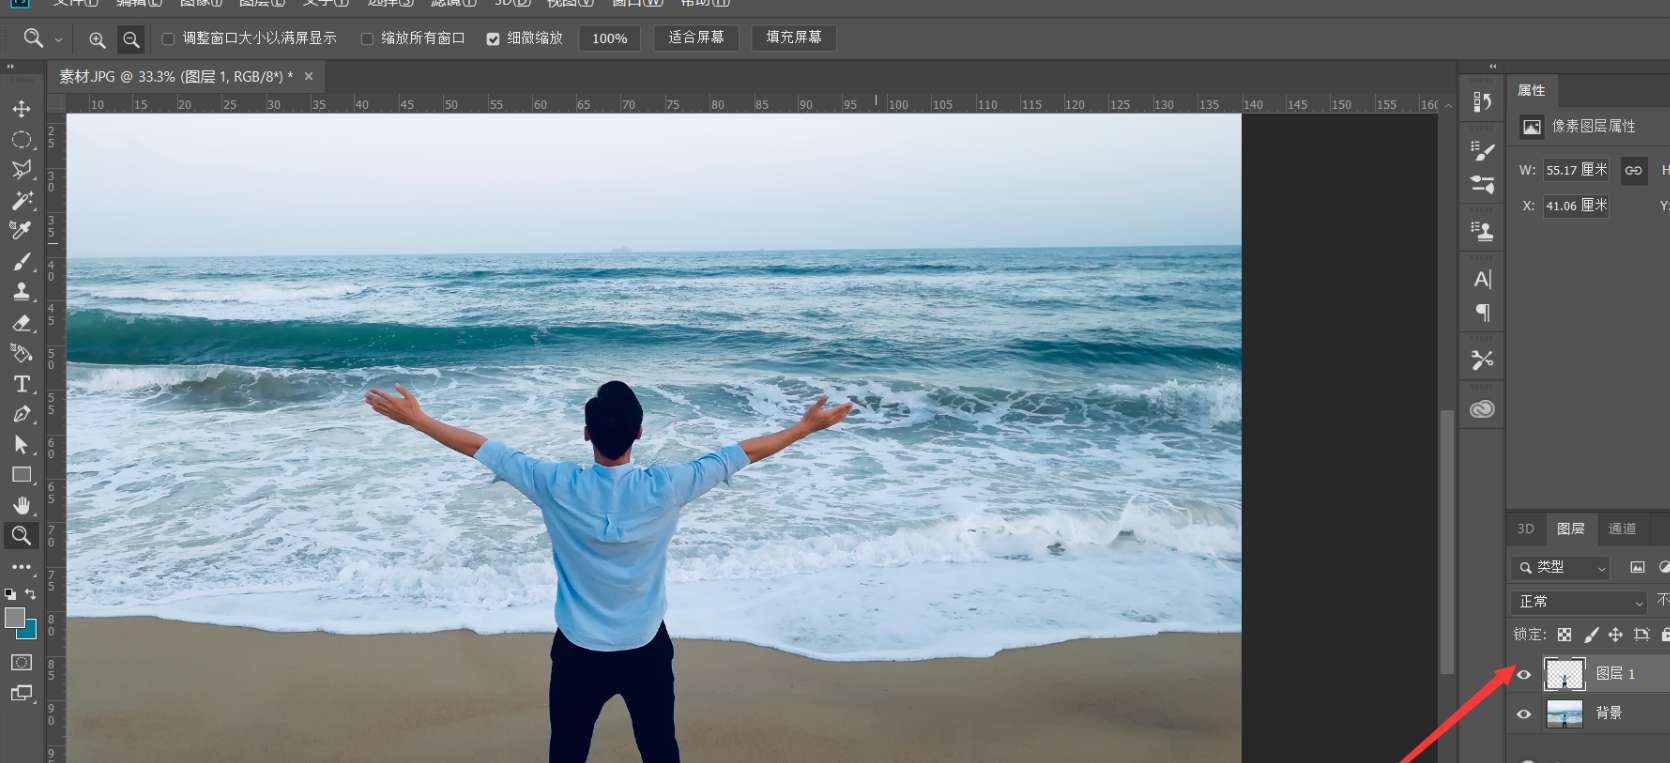Enable zoom all windows checkbox

[x=367, y=39]
